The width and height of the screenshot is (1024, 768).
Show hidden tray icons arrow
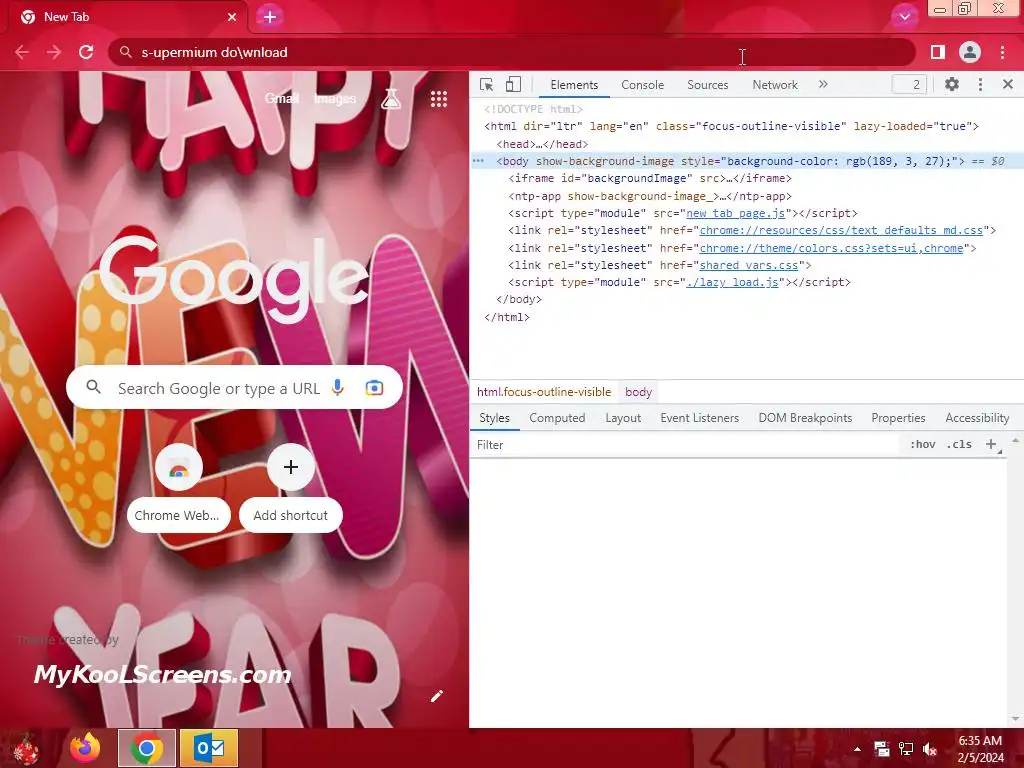tap(857, 749)
